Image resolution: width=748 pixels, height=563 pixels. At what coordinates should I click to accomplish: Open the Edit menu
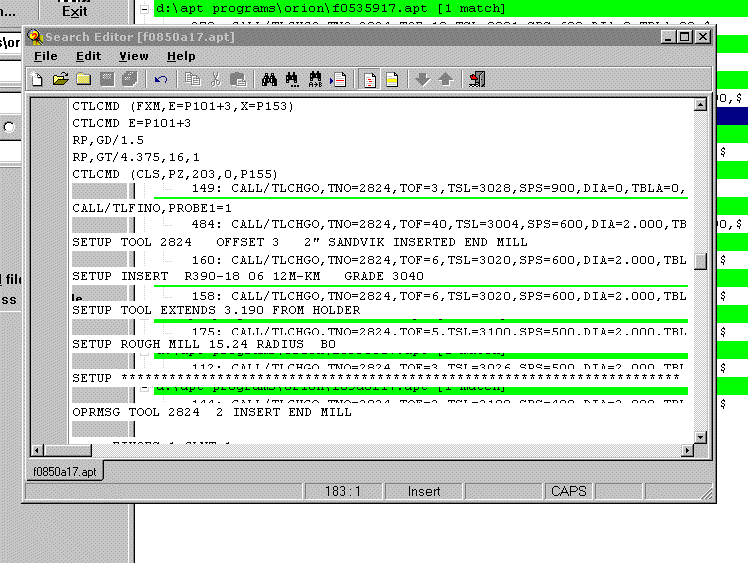click(x=88, y=56)
